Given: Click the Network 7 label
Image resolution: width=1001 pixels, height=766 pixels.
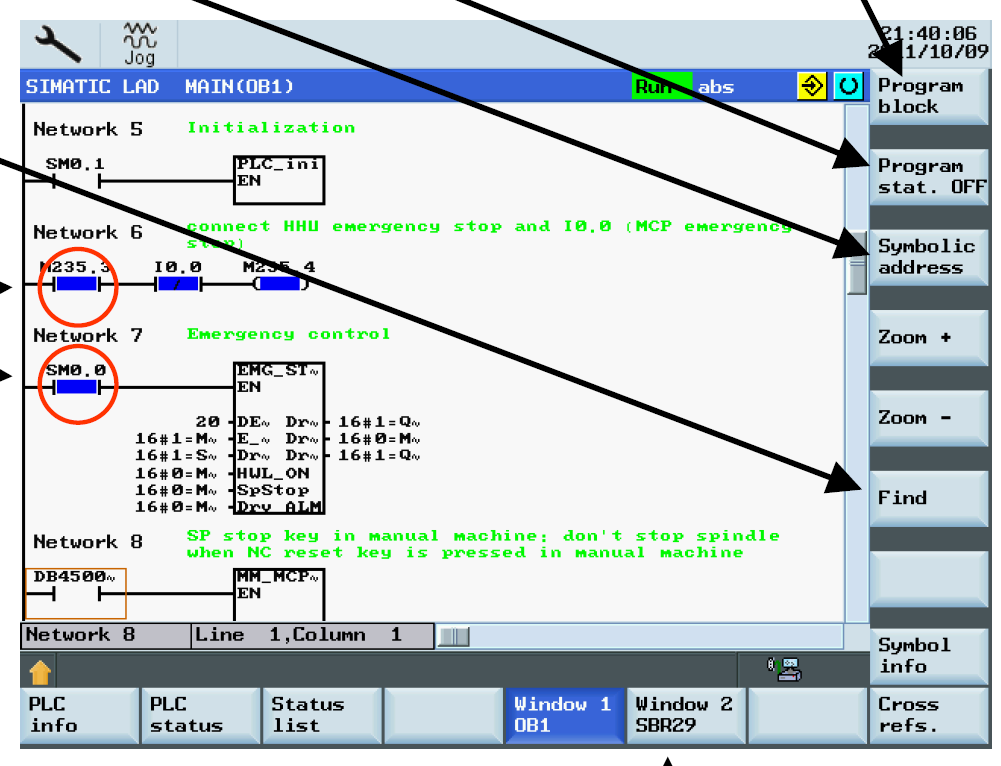Looking at the screenshot, I should pos(87,335).
